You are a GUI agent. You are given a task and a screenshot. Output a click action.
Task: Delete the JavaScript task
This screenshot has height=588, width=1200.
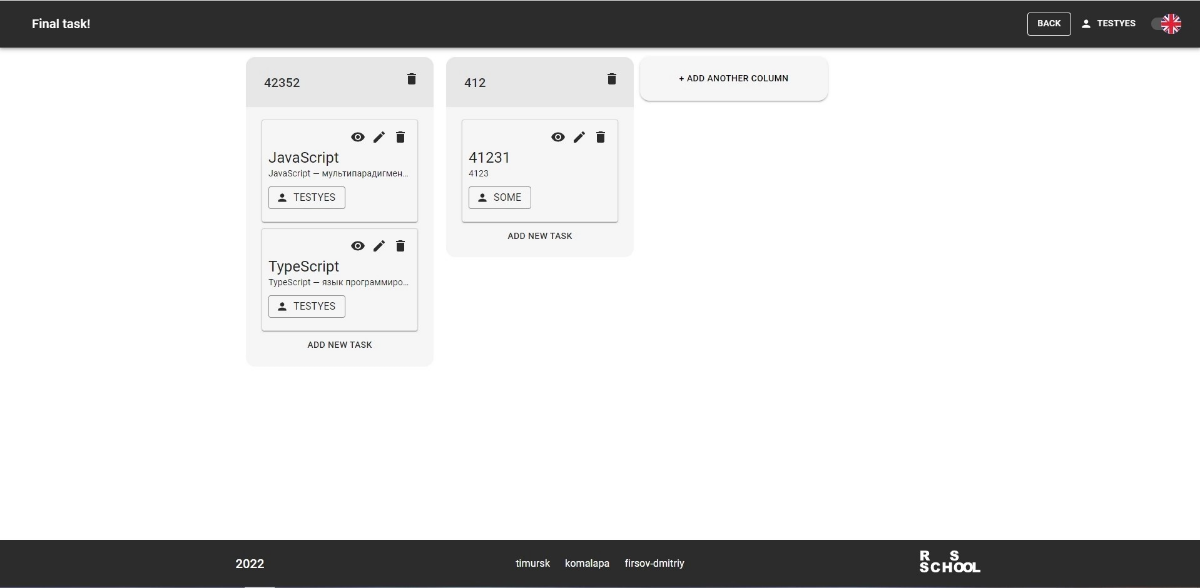click(401, 137)
